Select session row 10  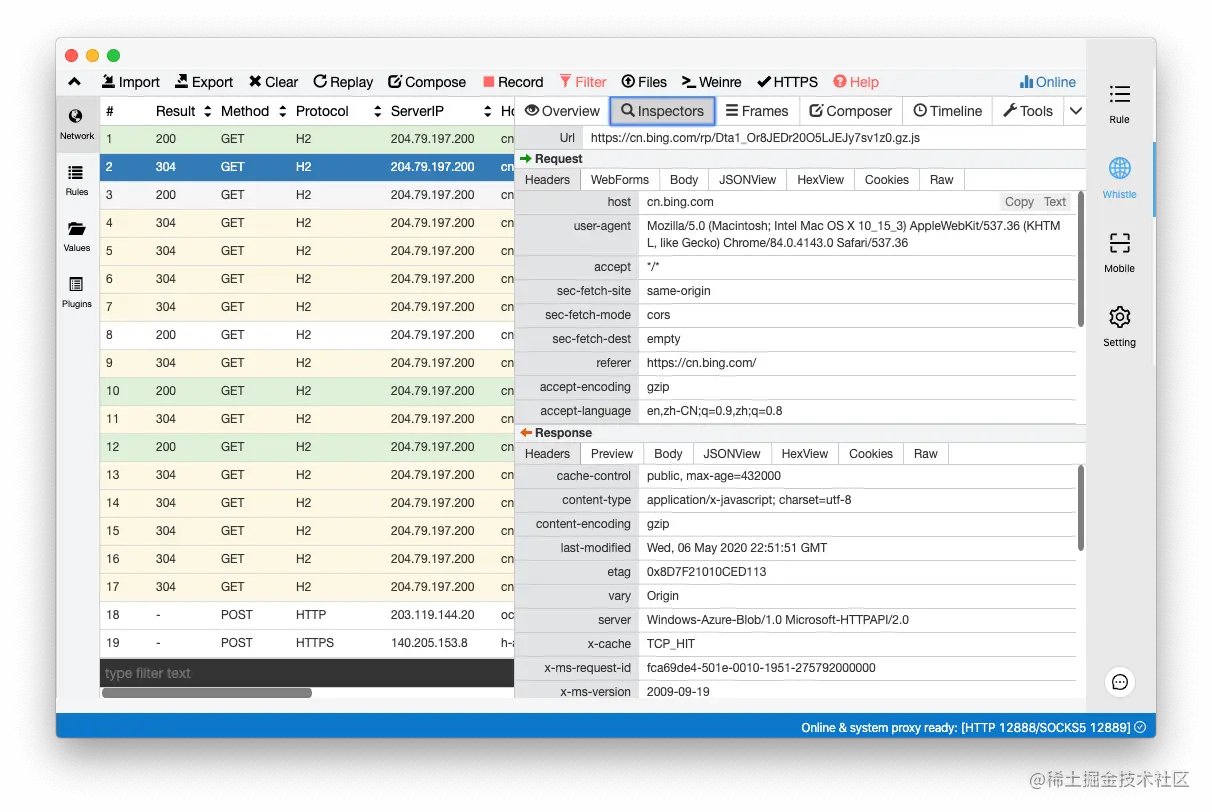coord(307,391)
